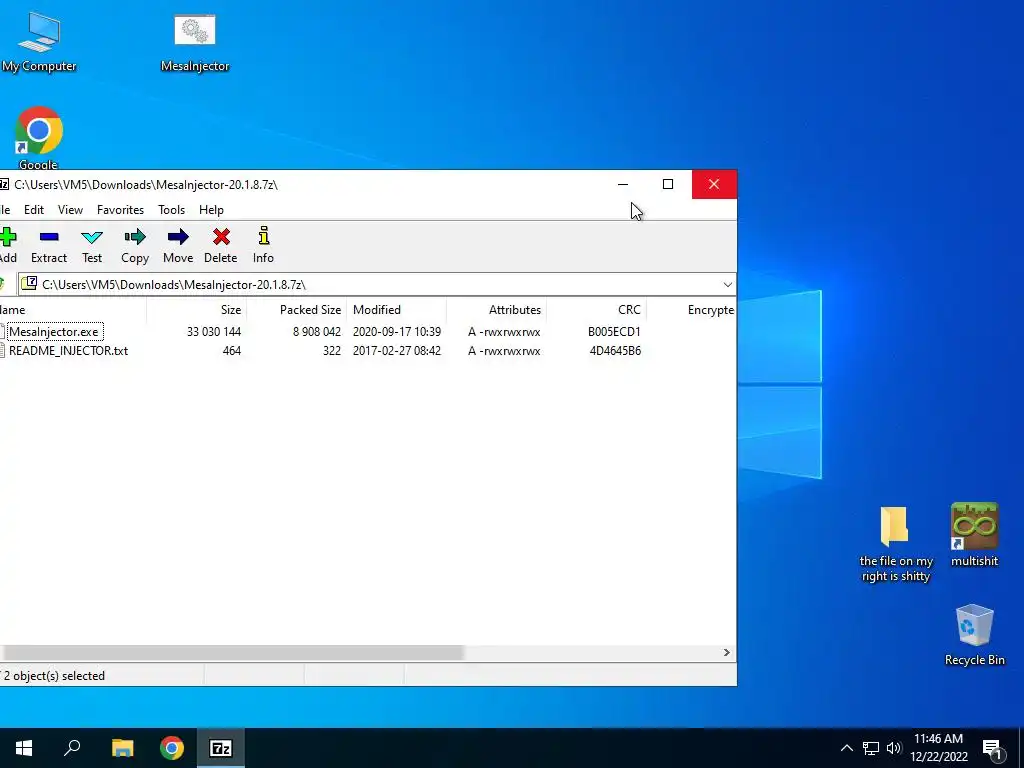Image resolution: width=1024 pixels, height=768 pixels.
Task: Click the '2 object(s) selected' status text
Action: [x=54, y=676]
